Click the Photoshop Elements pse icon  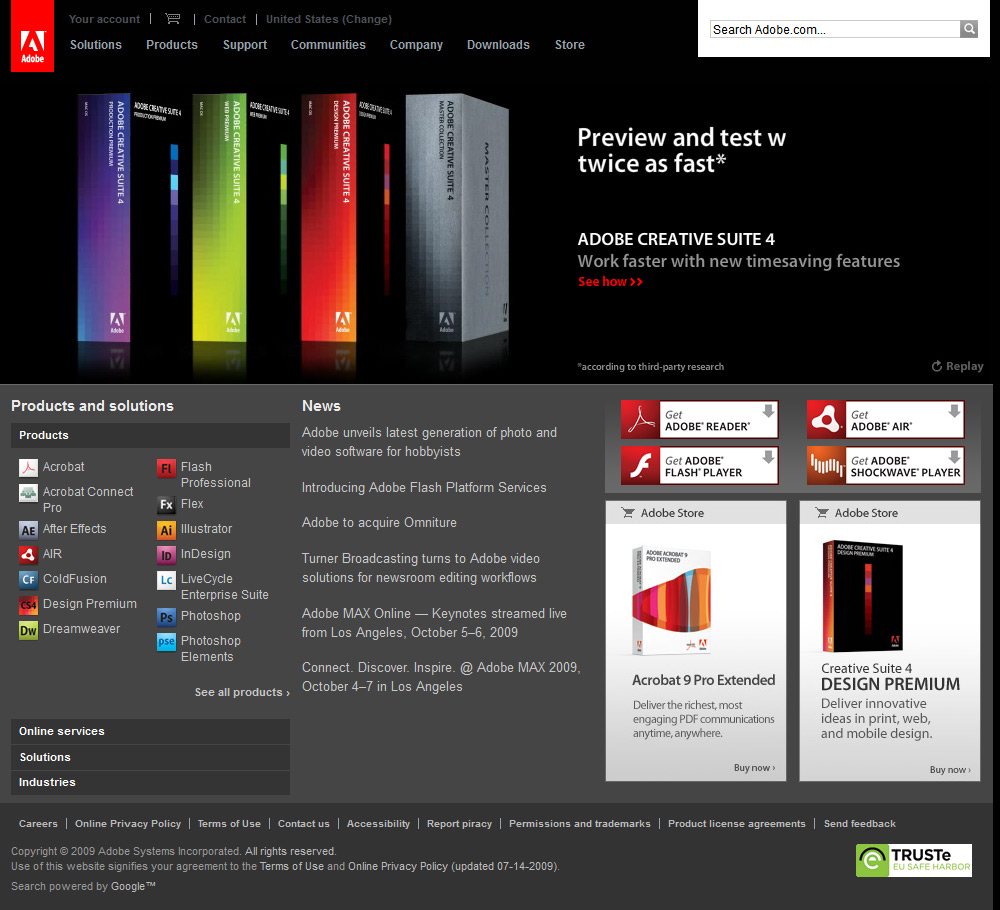click(166, 642)
